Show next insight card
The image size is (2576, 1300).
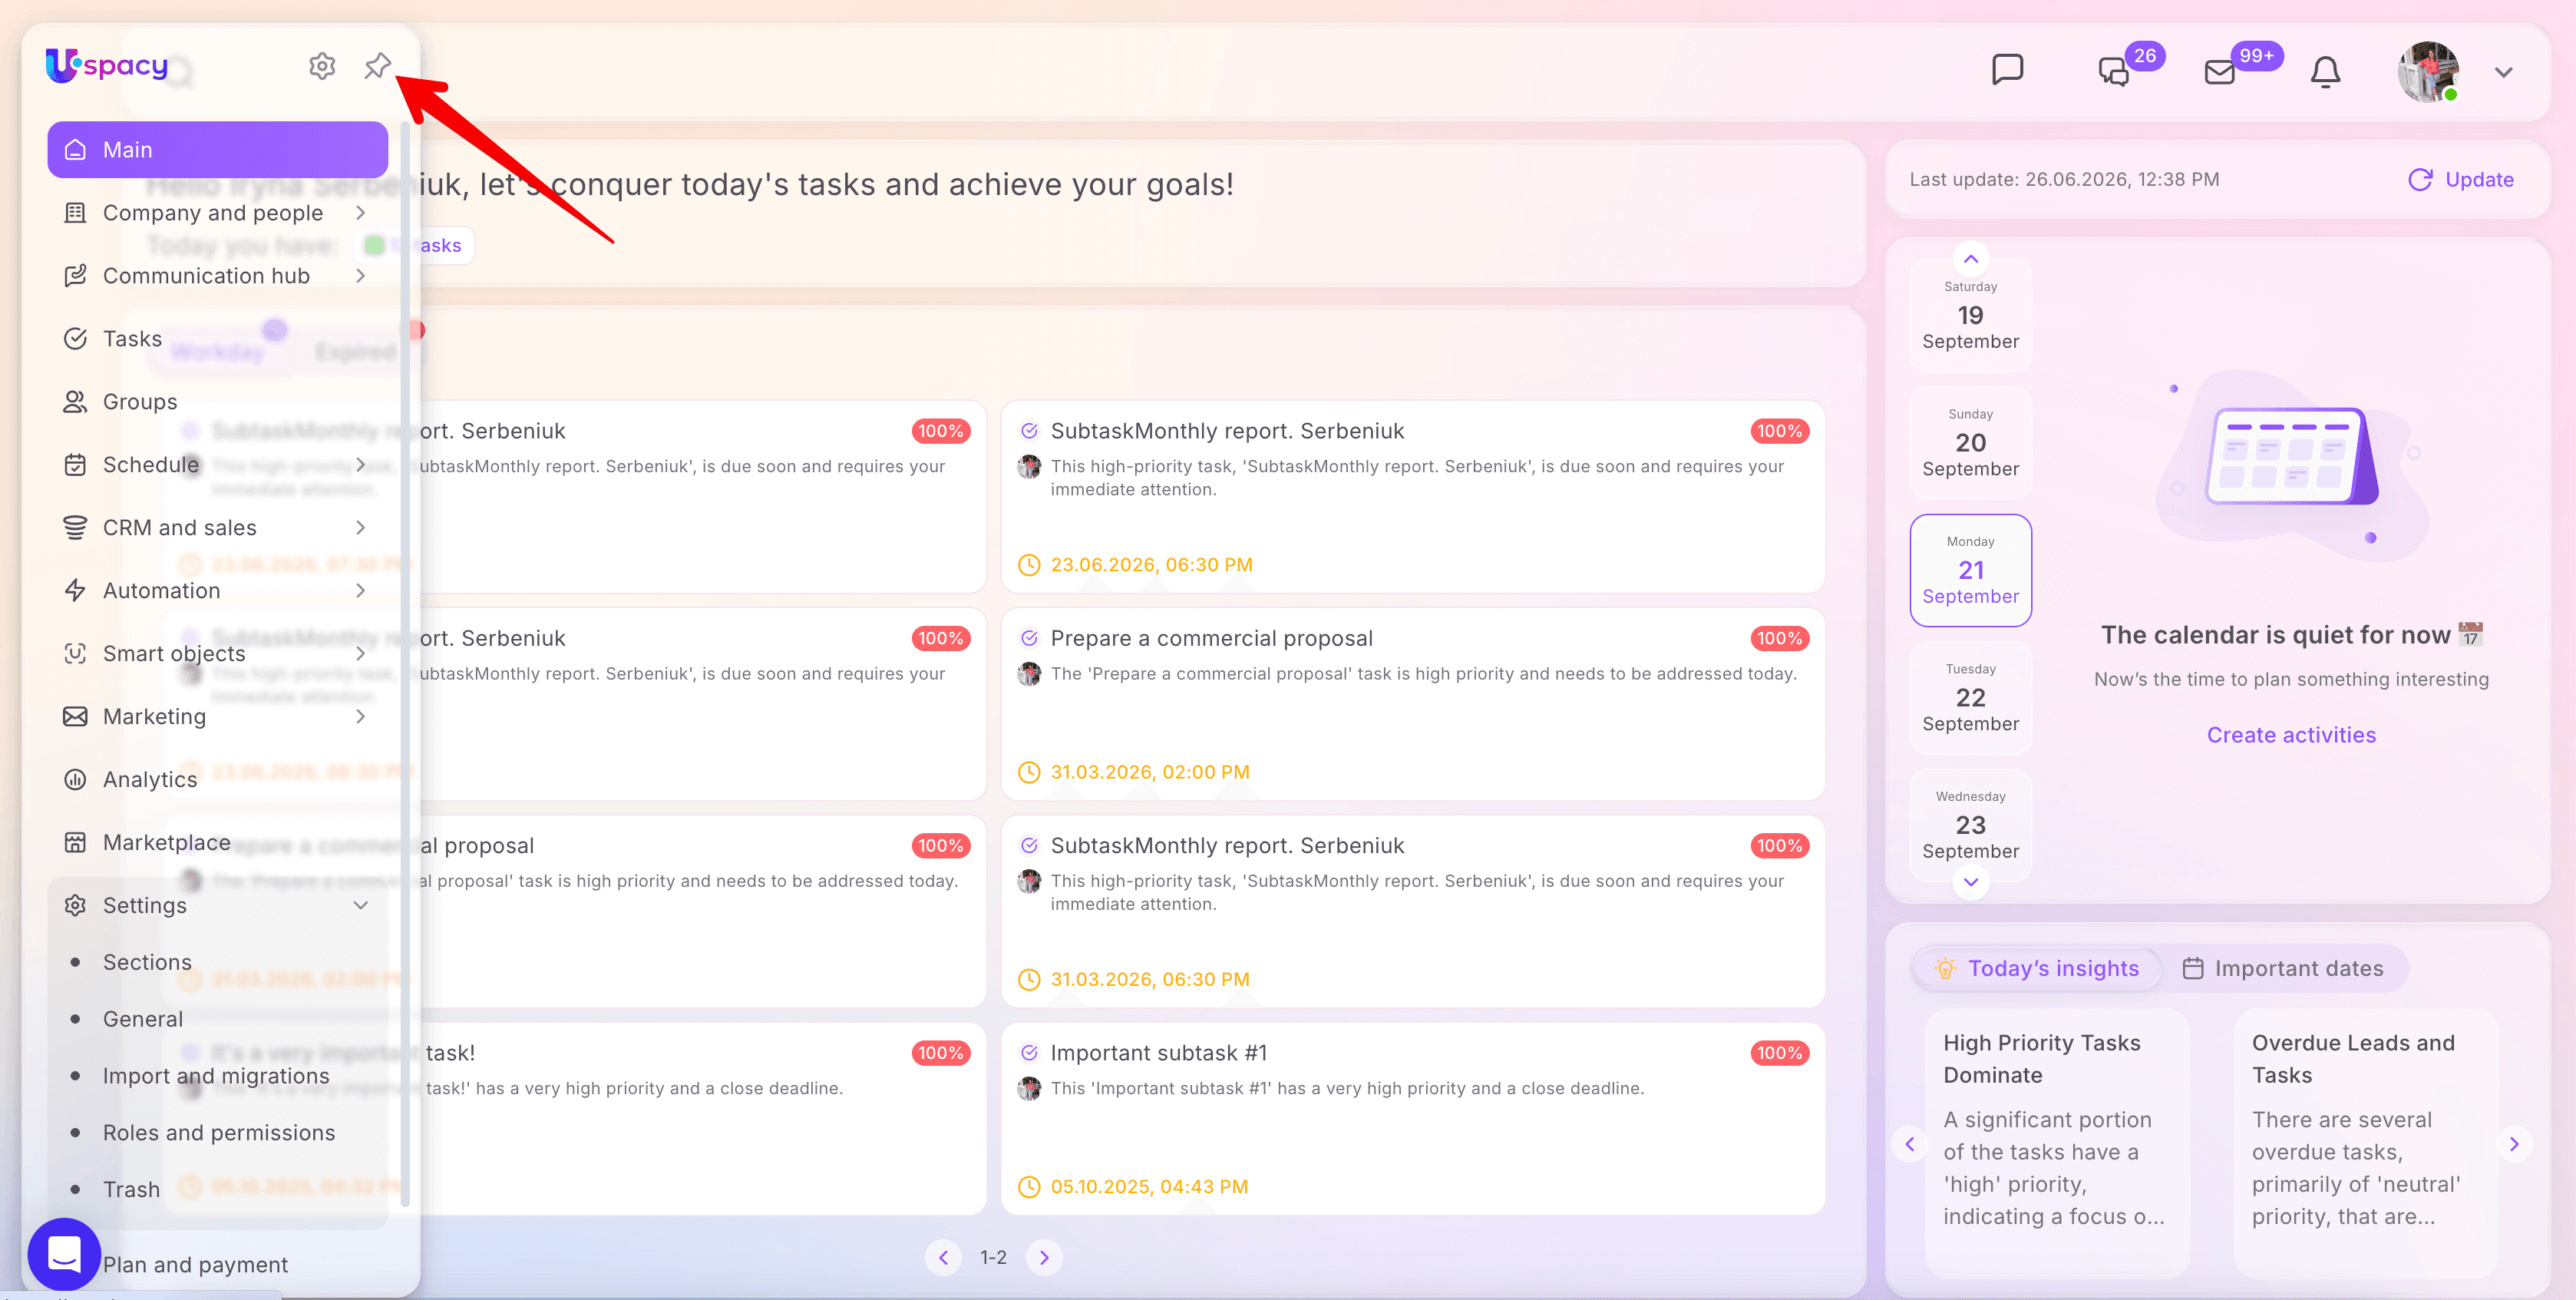pyautogui.click(x=2514, y=1145)
